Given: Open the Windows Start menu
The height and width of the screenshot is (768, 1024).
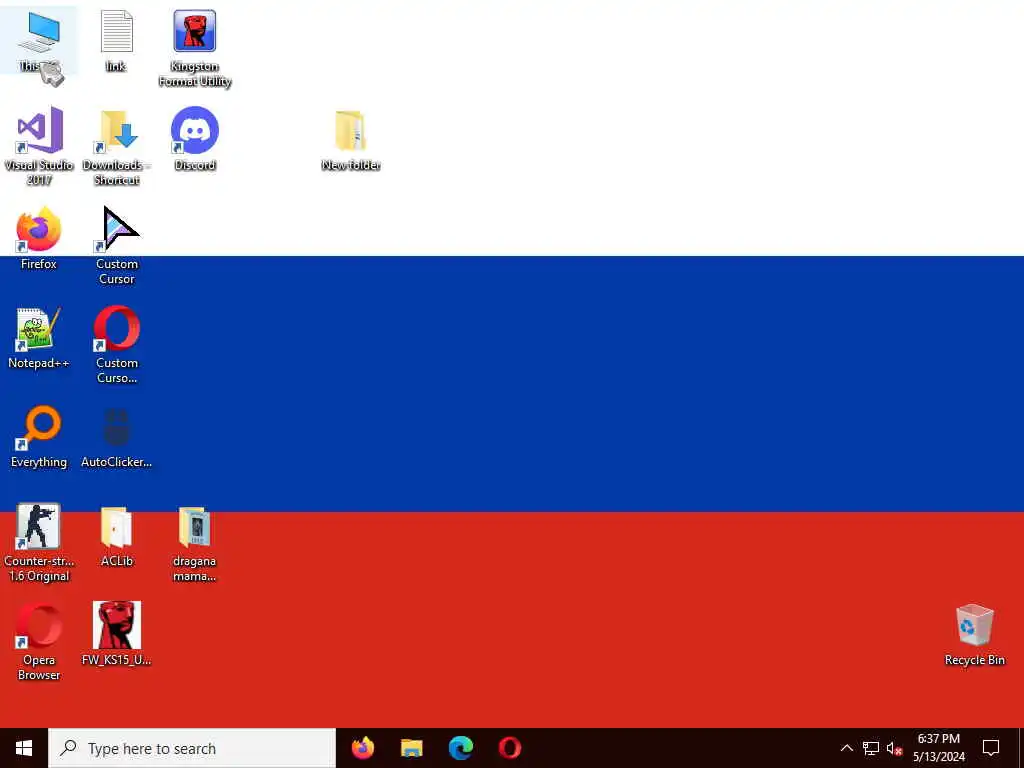Looking at the screenshot, I should click(x=24, y=748).
